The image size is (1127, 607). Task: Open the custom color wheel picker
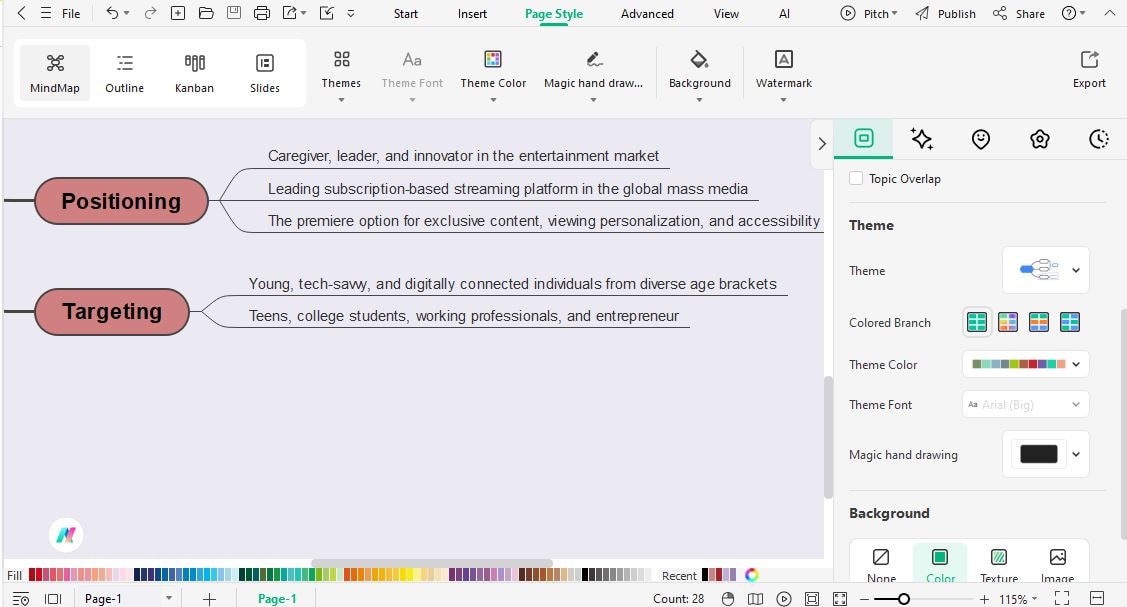point(752,575)
